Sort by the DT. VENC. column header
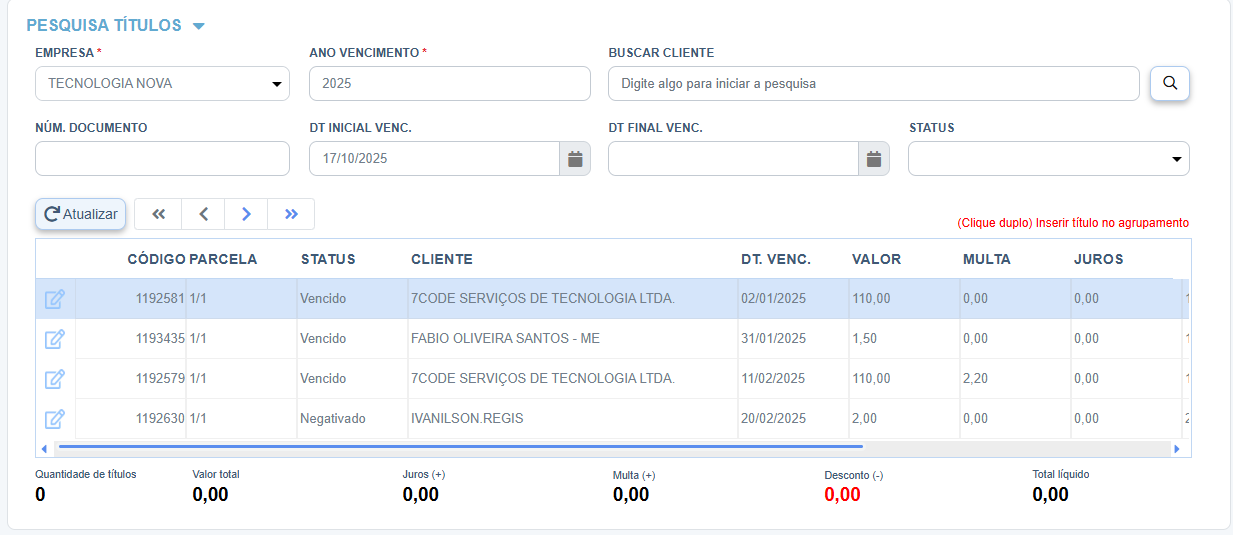Image resolution: width=1233 pixels, height=535 pixels. coord(775,259)
